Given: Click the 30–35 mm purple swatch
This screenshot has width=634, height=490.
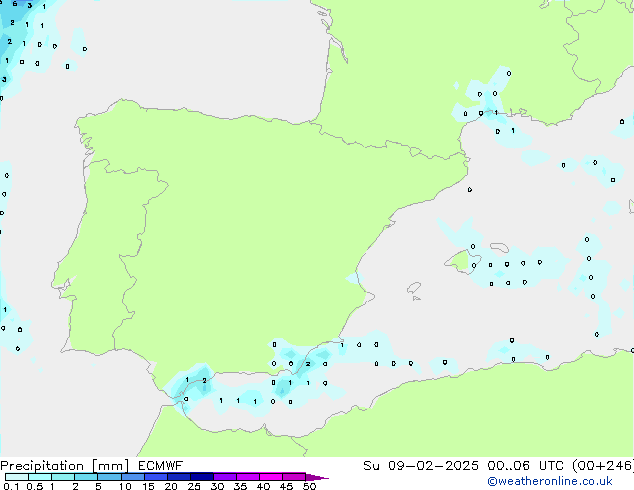Looking at the screenshot, I should [x=224, y=477].
